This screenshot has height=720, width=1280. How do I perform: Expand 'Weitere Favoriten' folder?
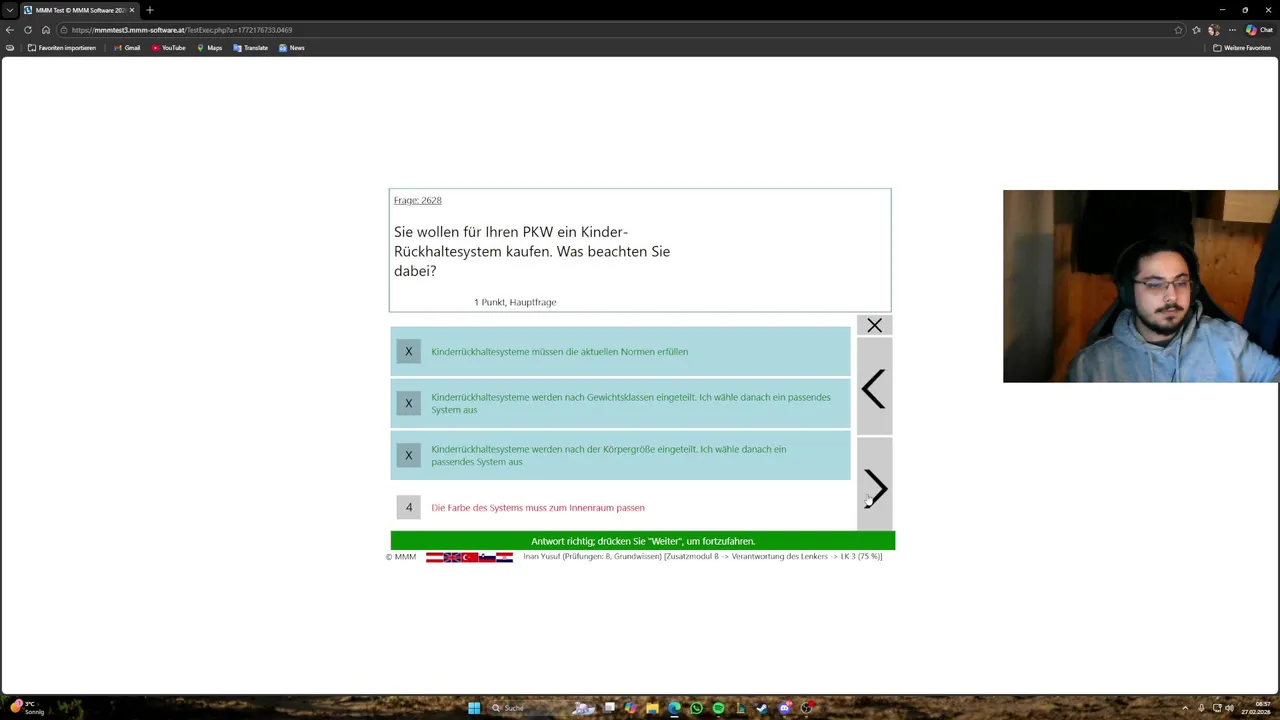coord(1242,48)
